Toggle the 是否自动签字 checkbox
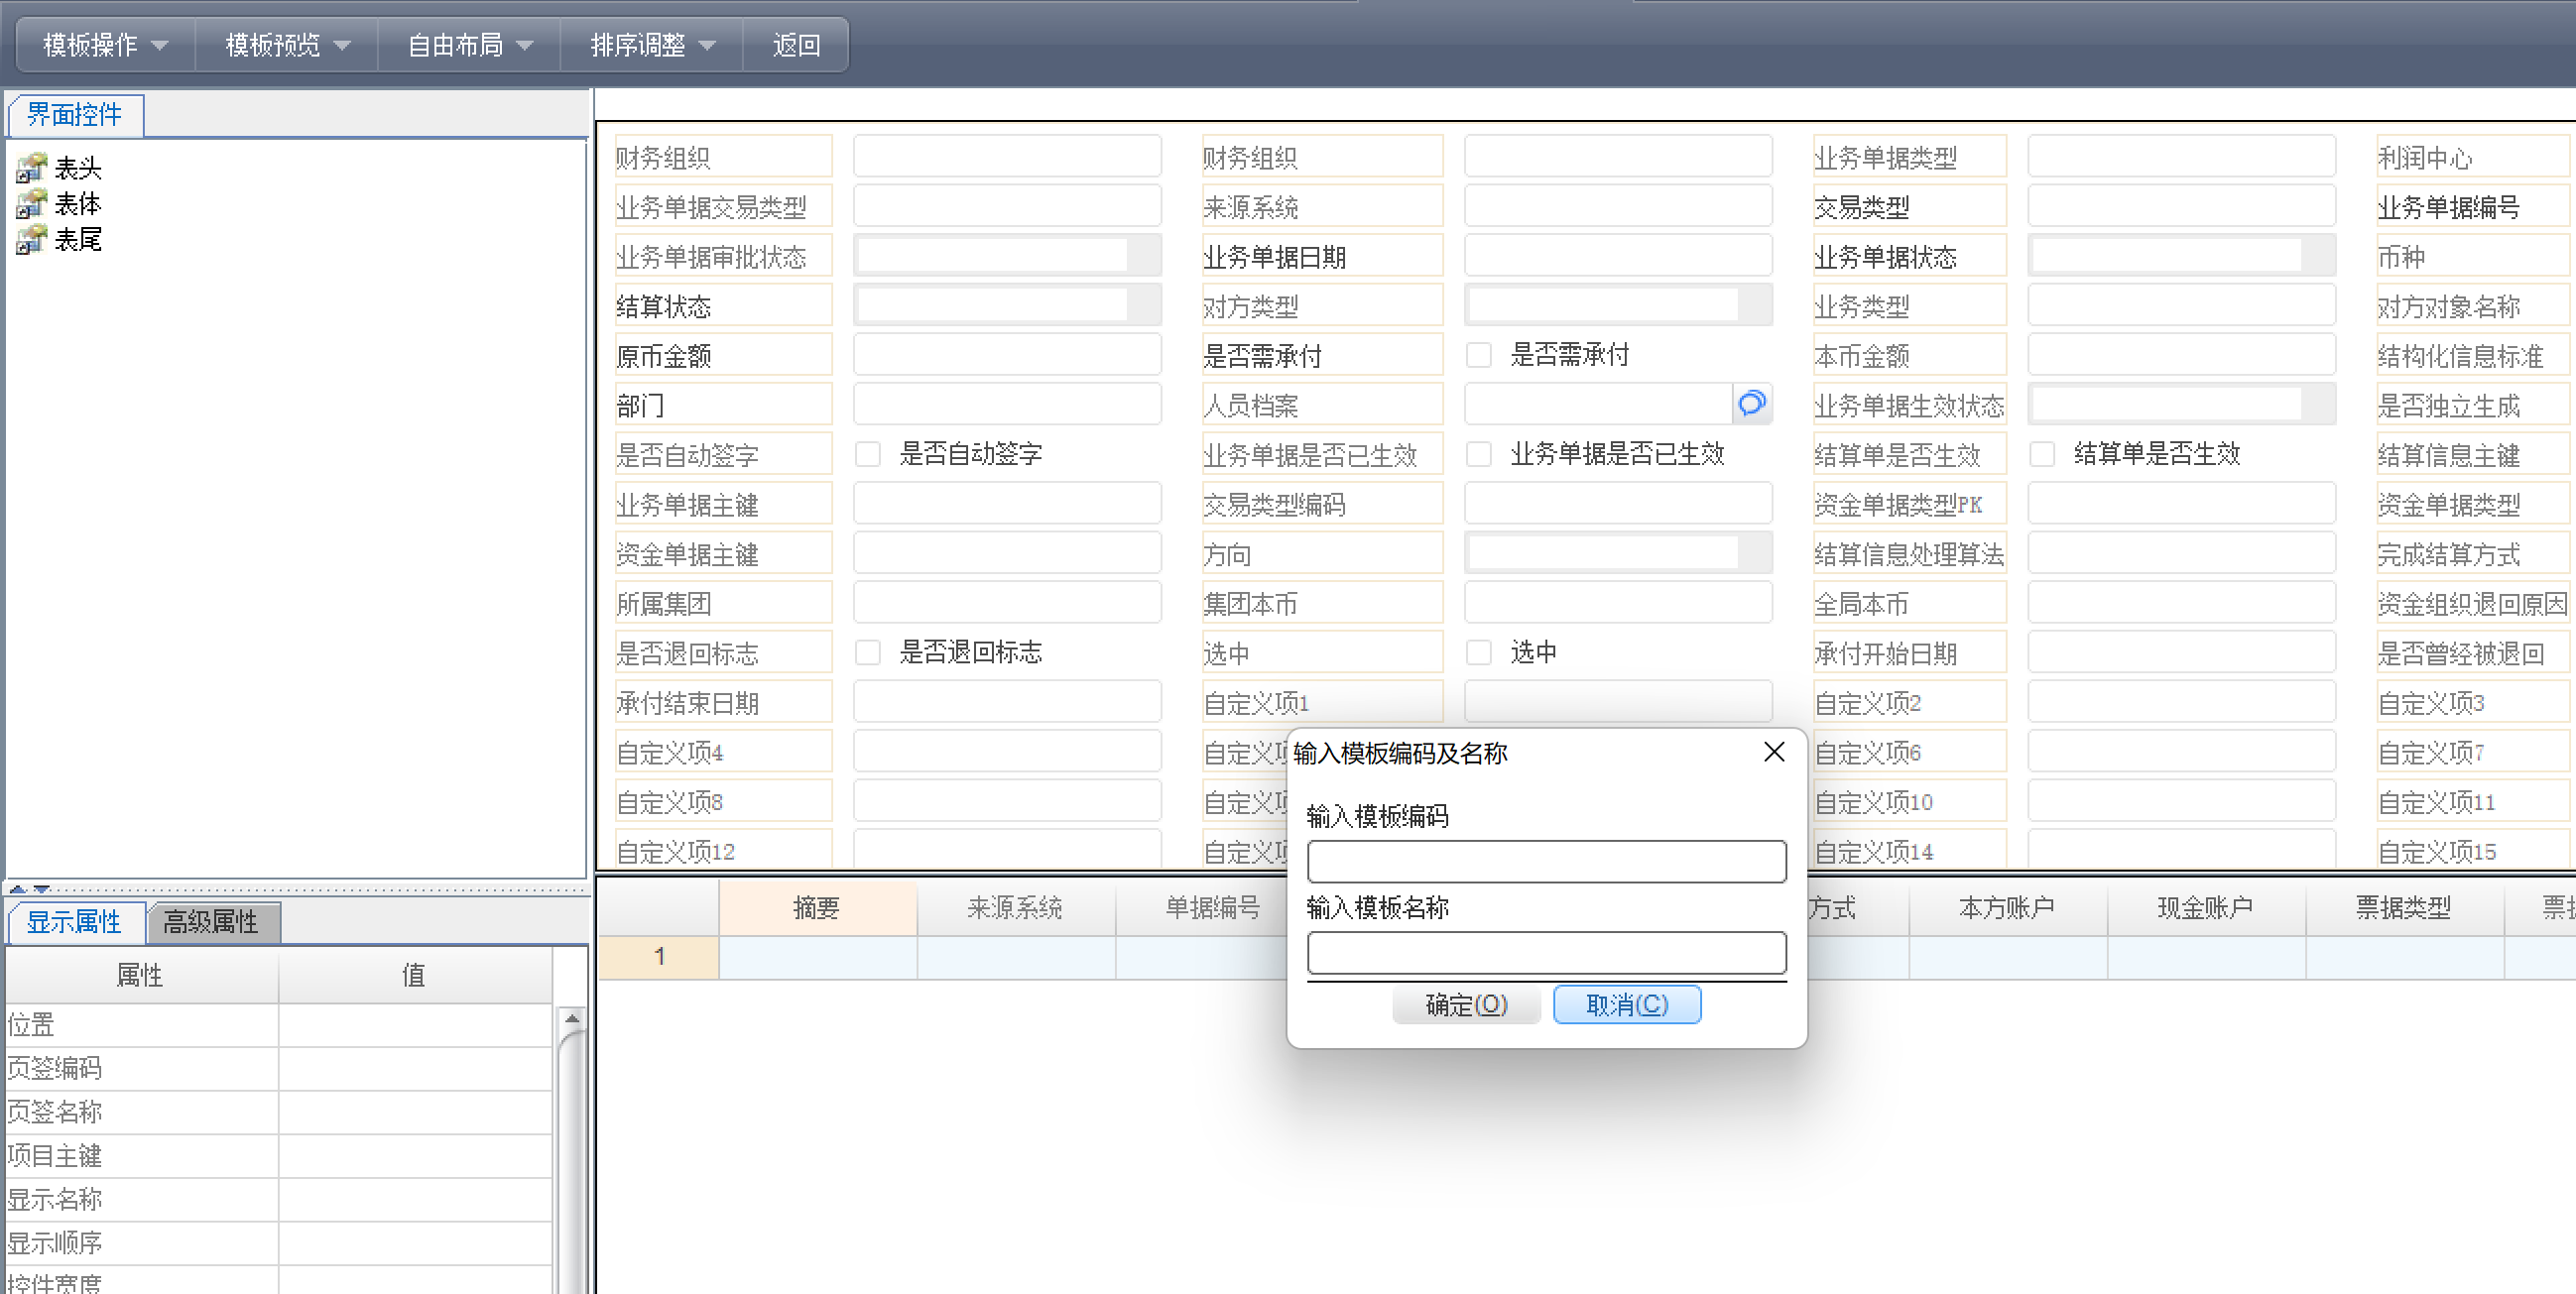Viewport: 2576px width, 1294px height. click(x=867, y=454)
